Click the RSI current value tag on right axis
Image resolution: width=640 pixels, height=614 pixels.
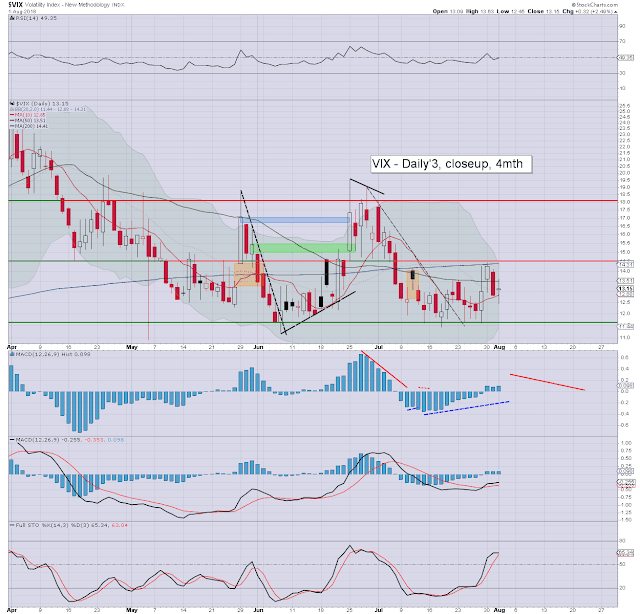pos(626,58)
